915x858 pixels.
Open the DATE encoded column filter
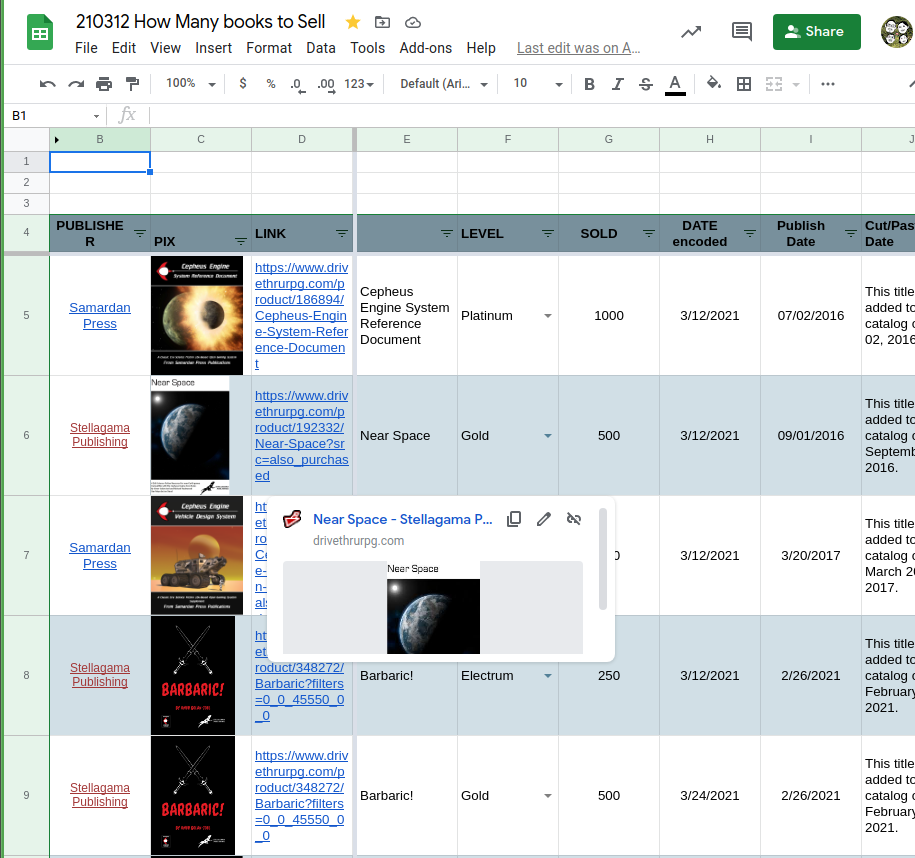pyautogui.click(x=750, y=233)
